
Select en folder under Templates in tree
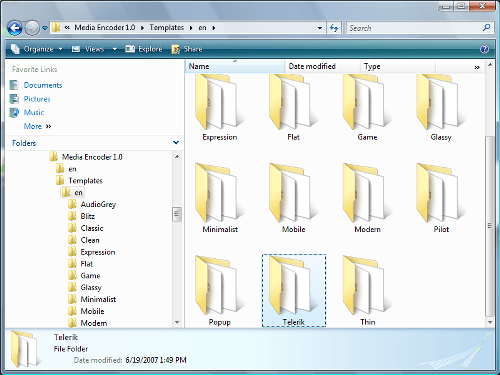tap(78, 193)
